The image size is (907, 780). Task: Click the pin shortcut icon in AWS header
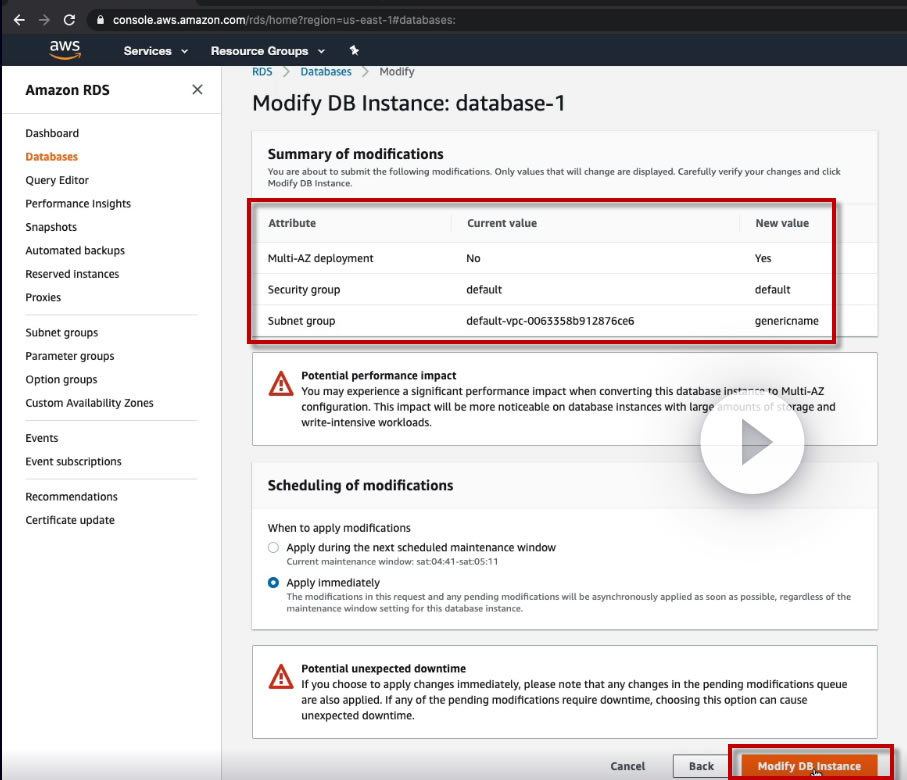[354, 50]
